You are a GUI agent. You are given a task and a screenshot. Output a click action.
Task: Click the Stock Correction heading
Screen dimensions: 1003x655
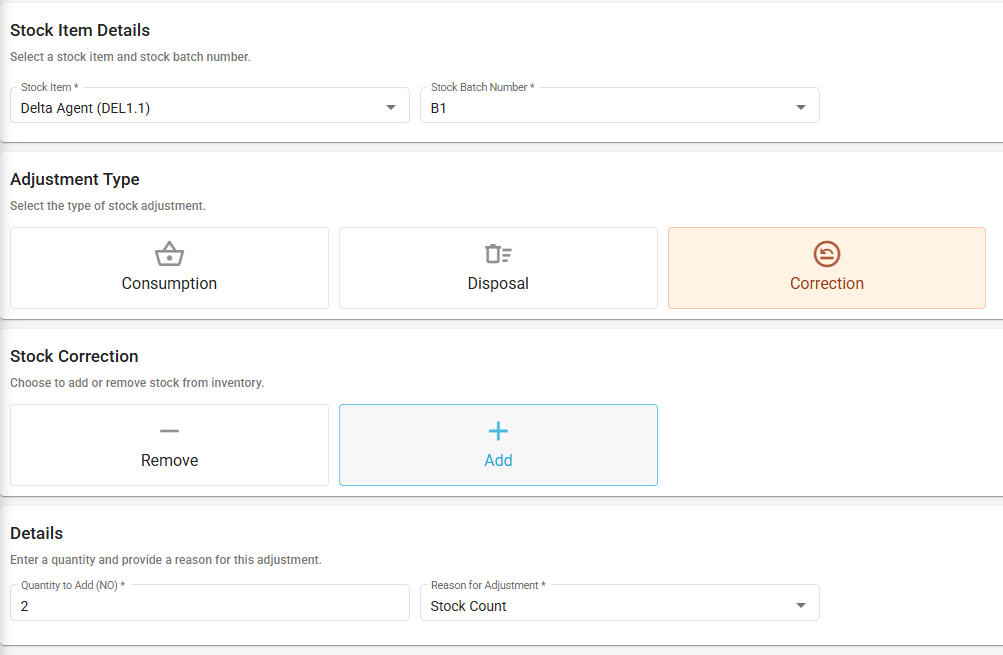[x=74, y=356]
